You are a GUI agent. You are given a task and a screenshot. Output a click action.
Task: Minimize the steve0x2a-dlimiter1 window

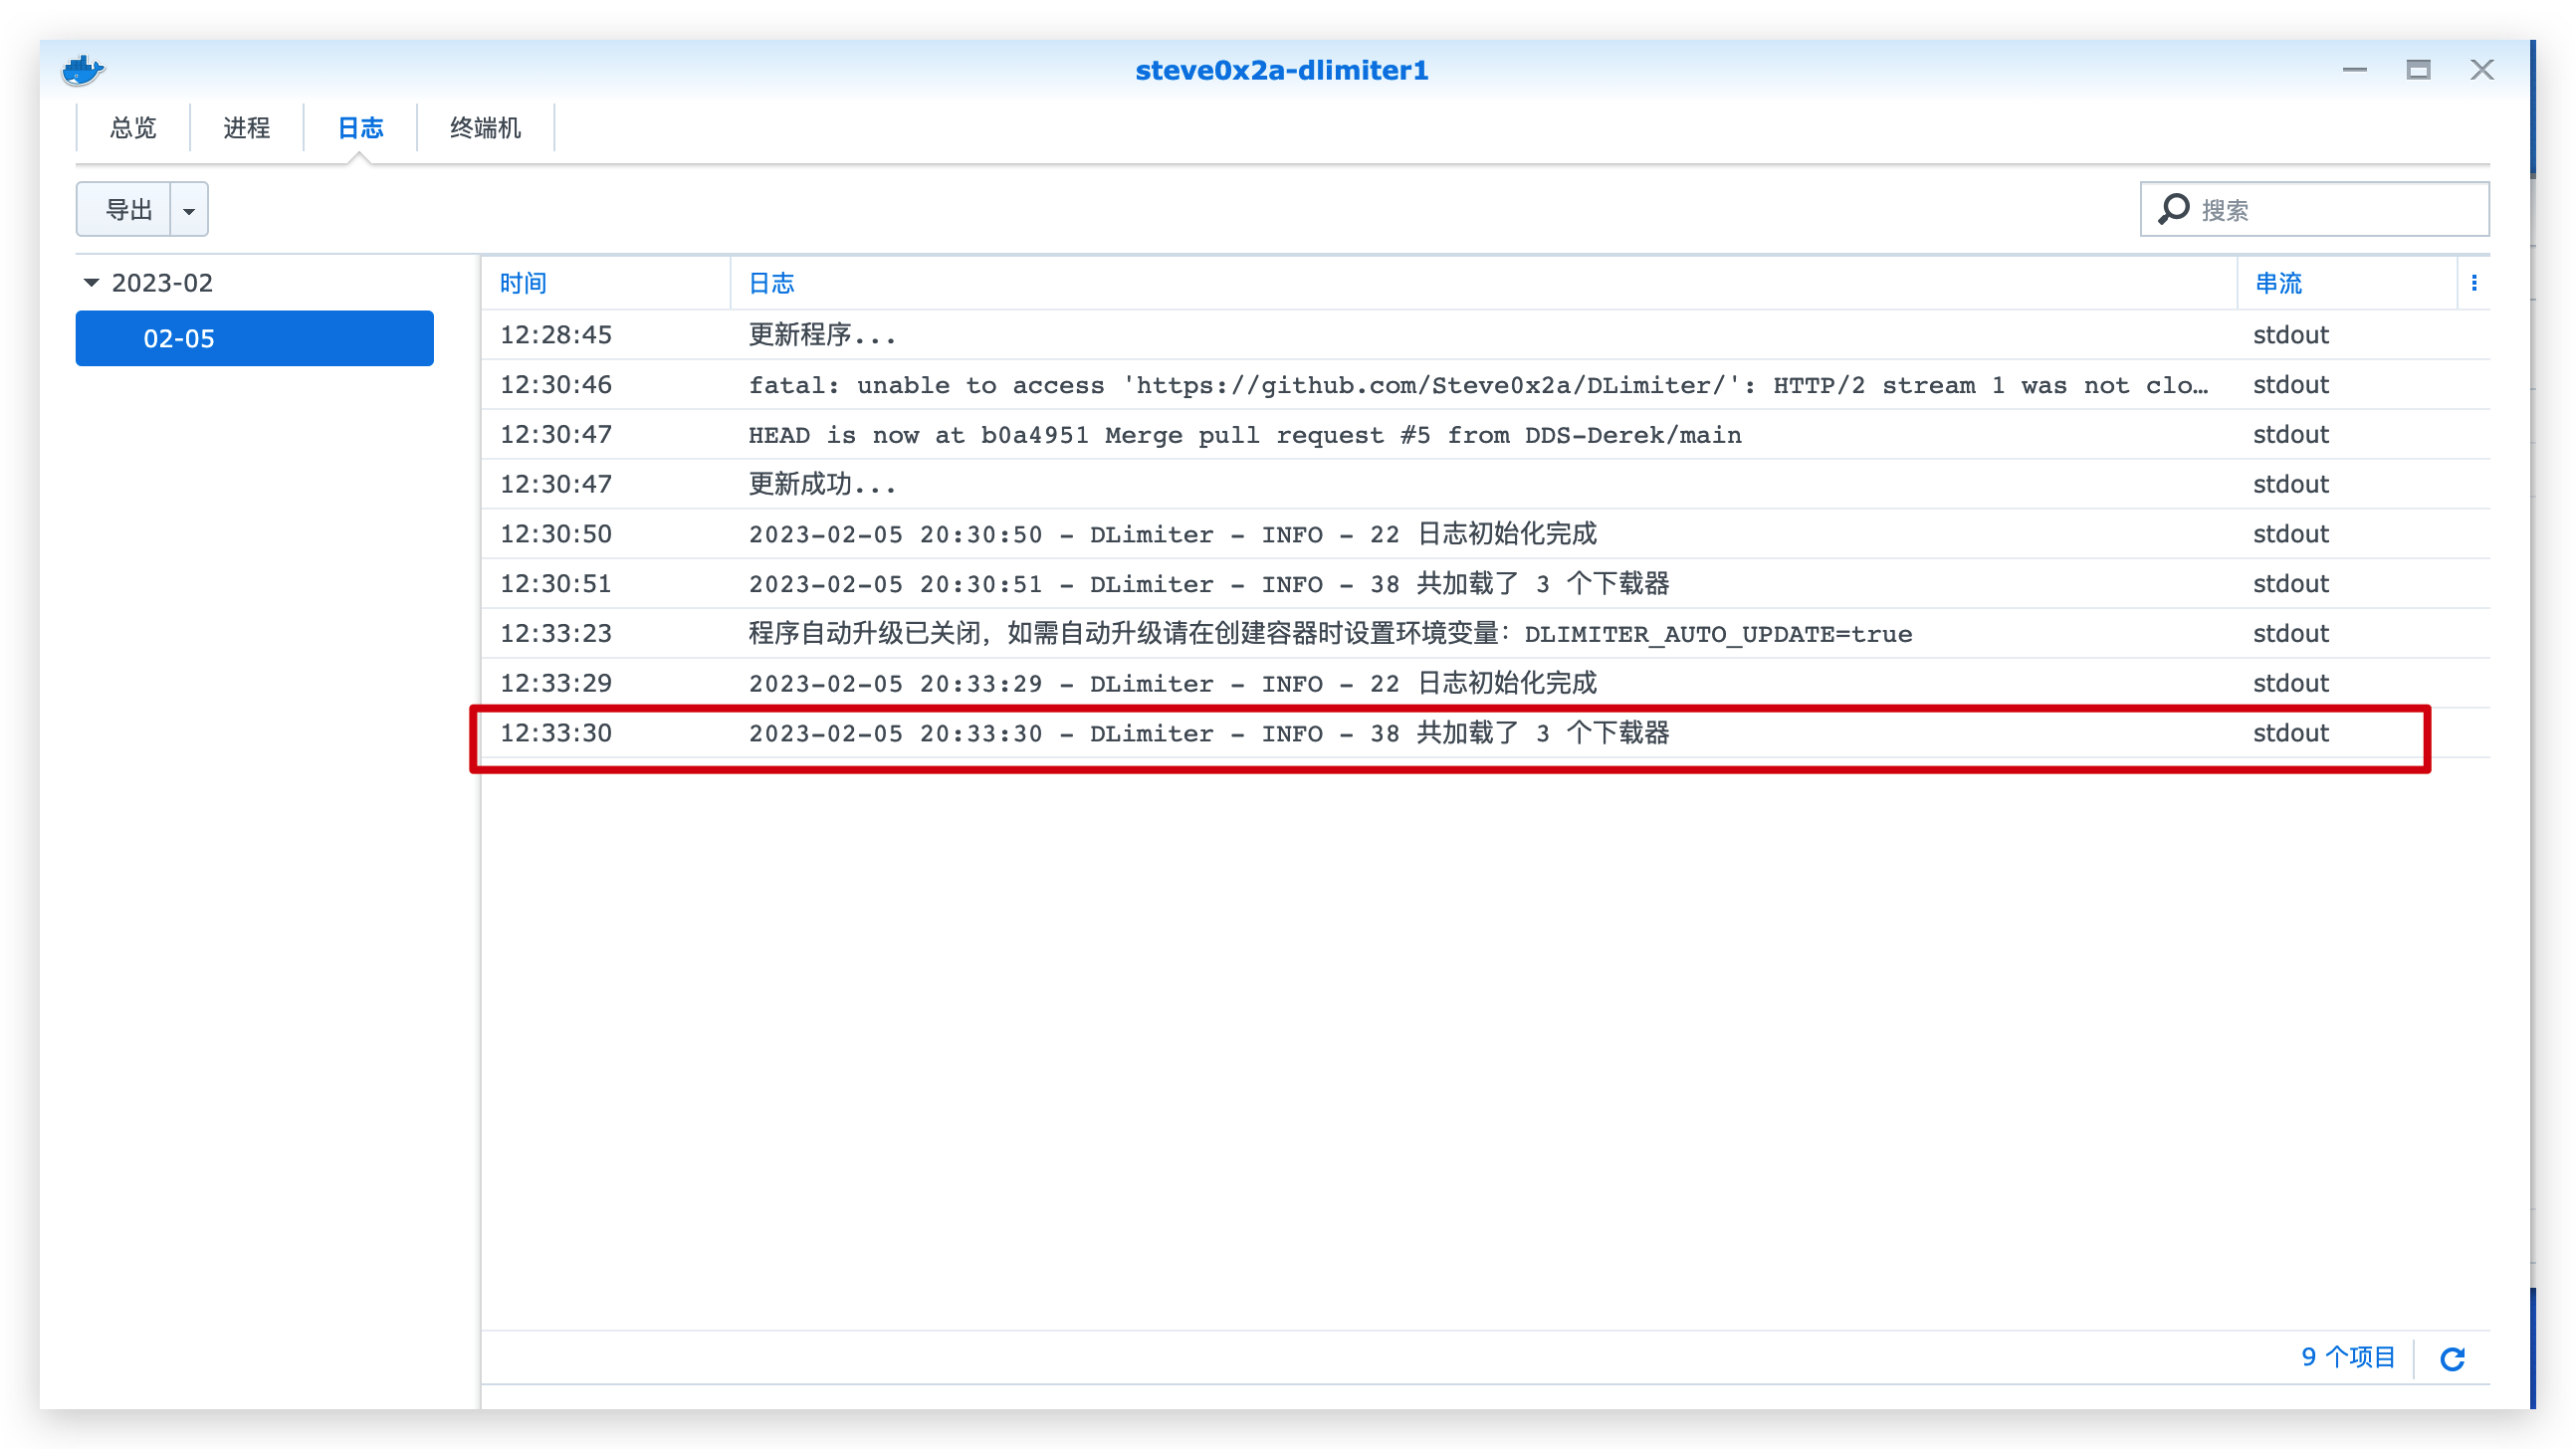point(2355,70)
